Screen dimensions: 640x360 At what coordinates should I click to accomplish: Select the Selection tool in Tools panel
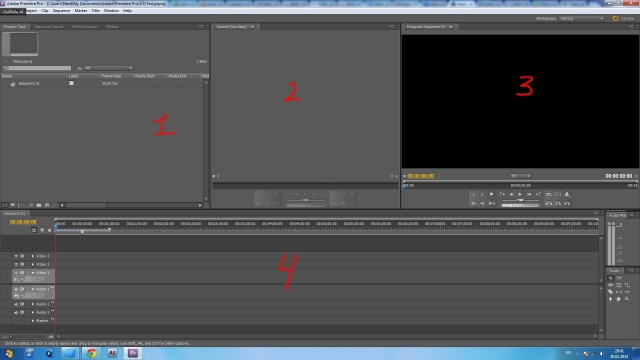click(x=611, y=278)
